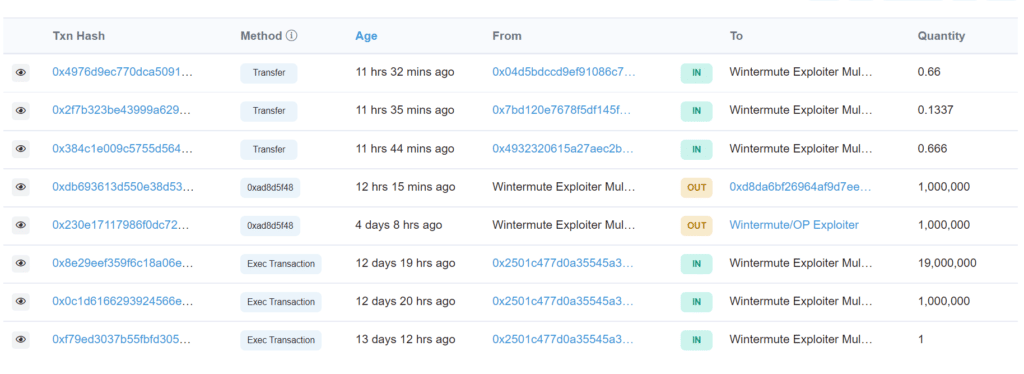Open recipient address 0xd8da6bf26964af9d7ee
1024x374 pixels.
tap(801, 187)
